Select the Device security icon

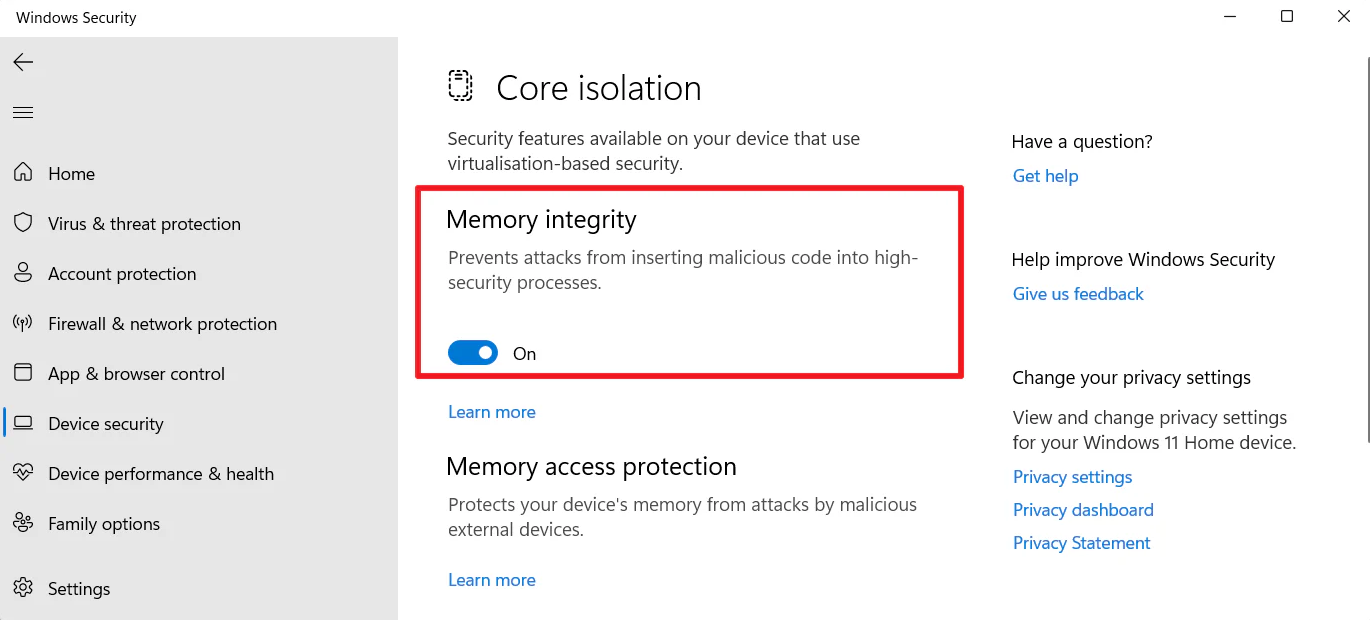click(x=23, y=423)
